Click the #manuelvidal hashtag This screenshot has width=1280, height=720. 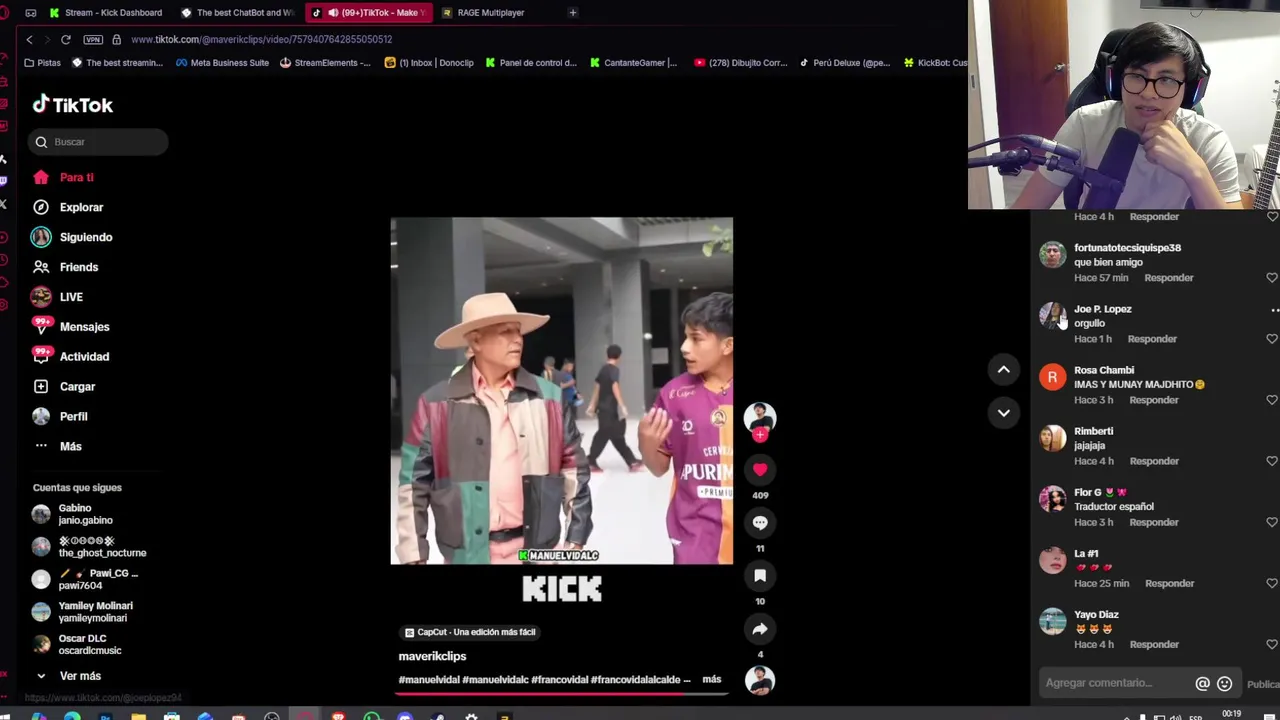[428, 680]
